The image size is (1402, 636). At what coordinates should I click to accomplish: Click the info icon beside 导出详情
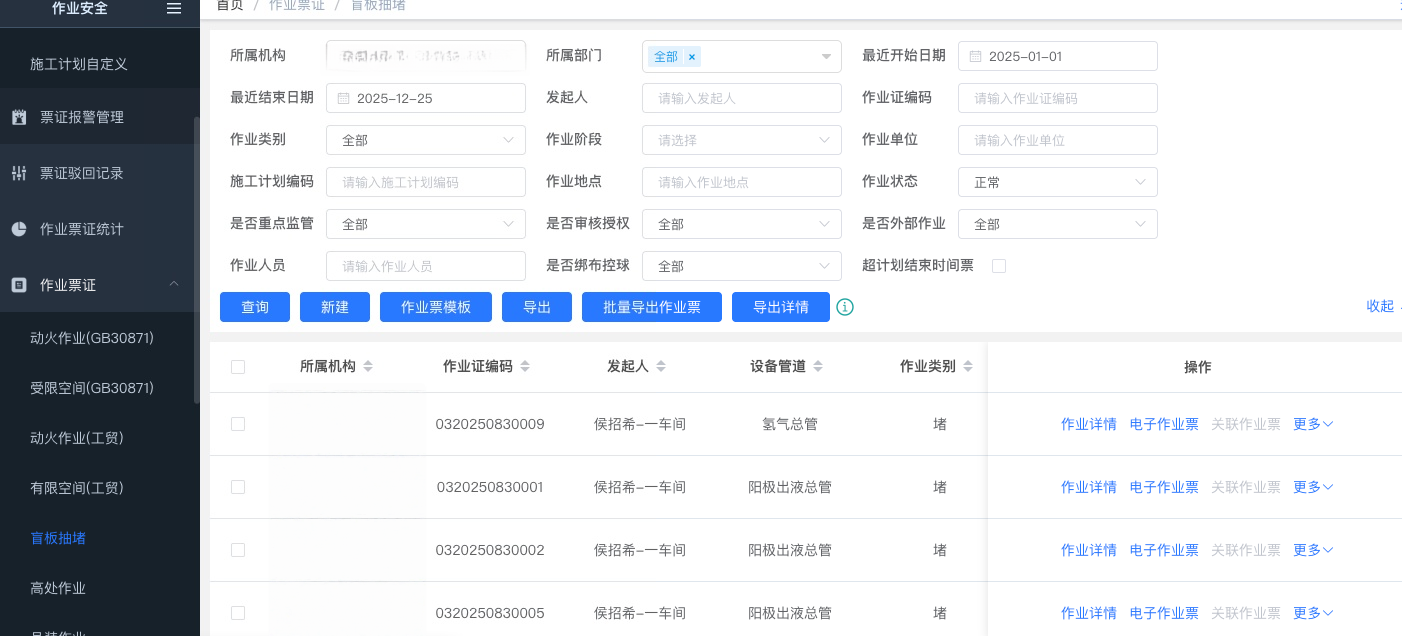coord(845,307)
